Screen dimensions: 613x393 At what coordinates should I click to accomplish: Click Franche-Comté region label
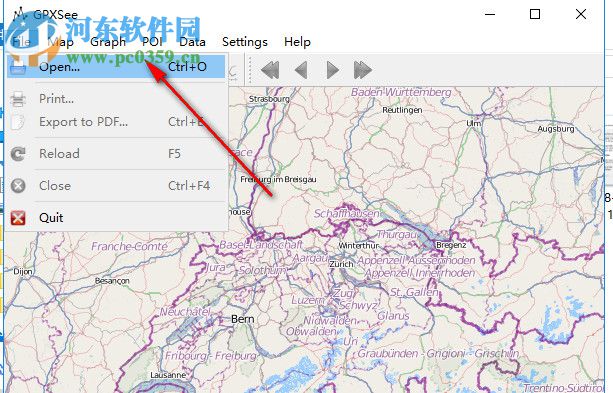(x=129, y=246)
